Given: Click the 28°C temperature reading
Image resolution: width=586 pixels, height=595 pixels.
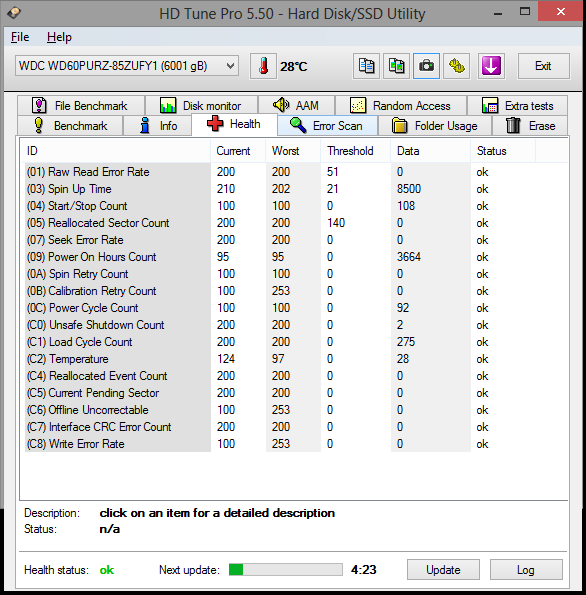Looking at the screenshot, I should tap(293, 67).
